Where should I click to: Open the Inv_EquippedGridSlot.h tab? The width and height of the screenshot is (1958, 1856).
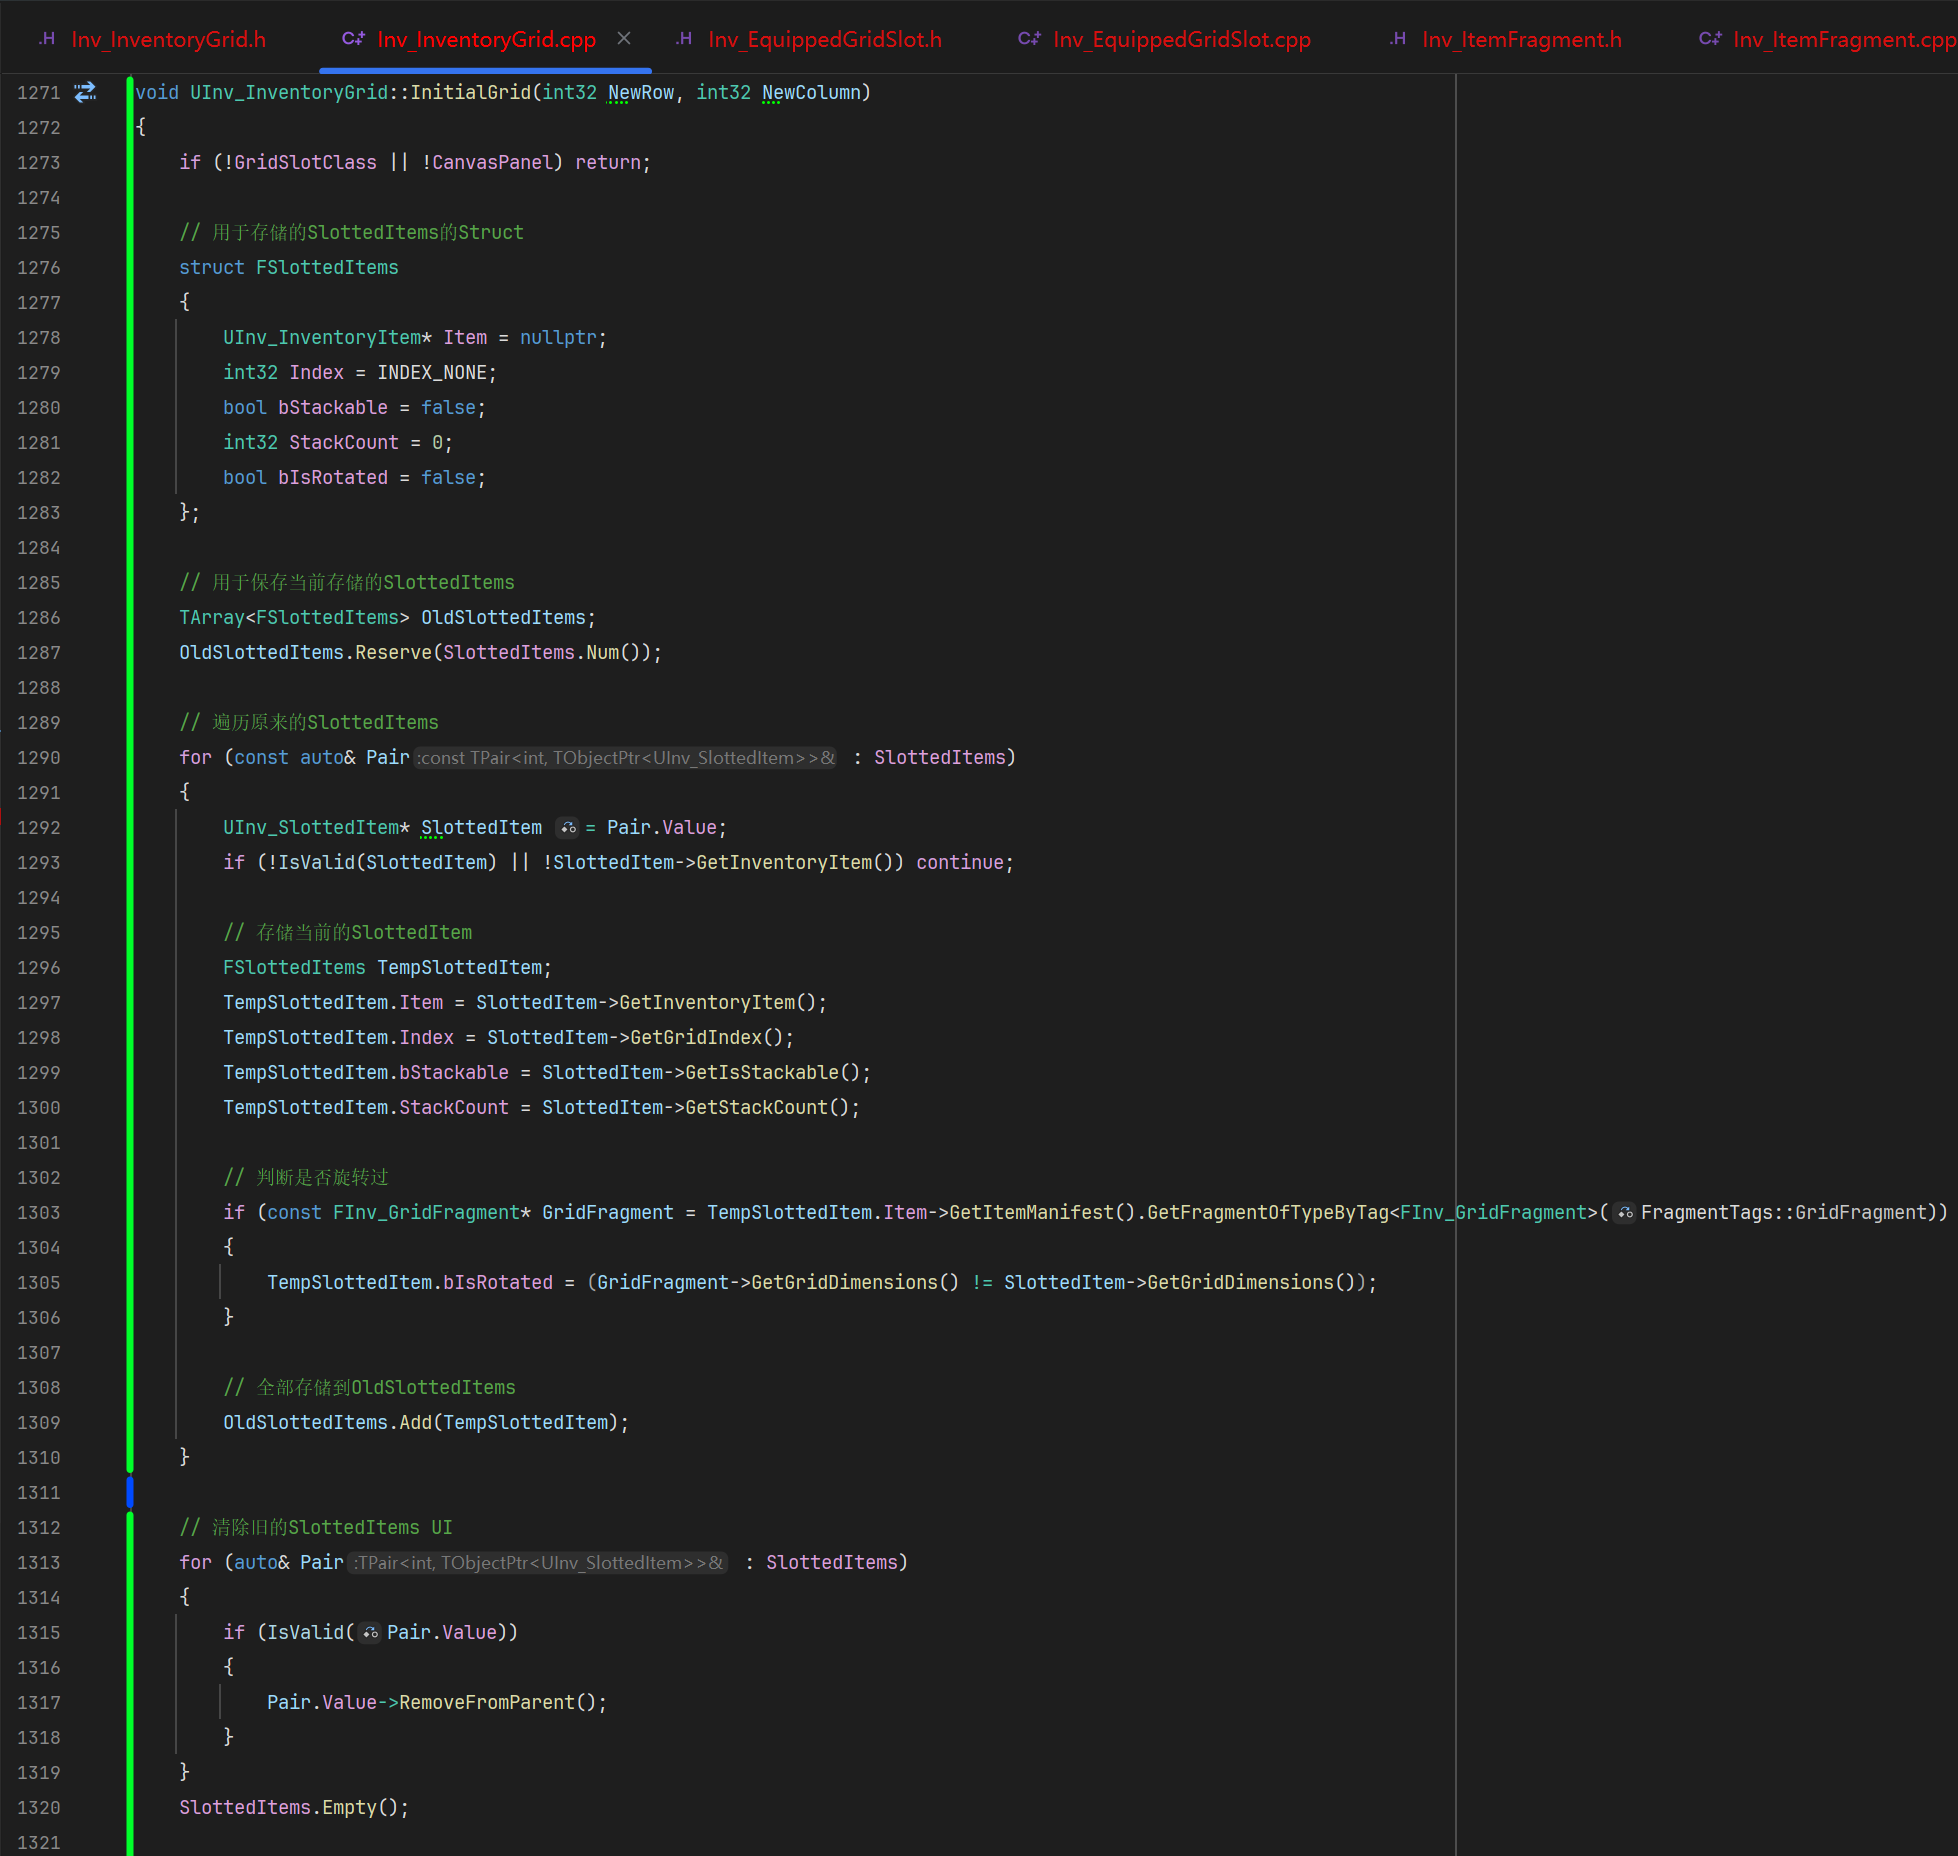824,39
